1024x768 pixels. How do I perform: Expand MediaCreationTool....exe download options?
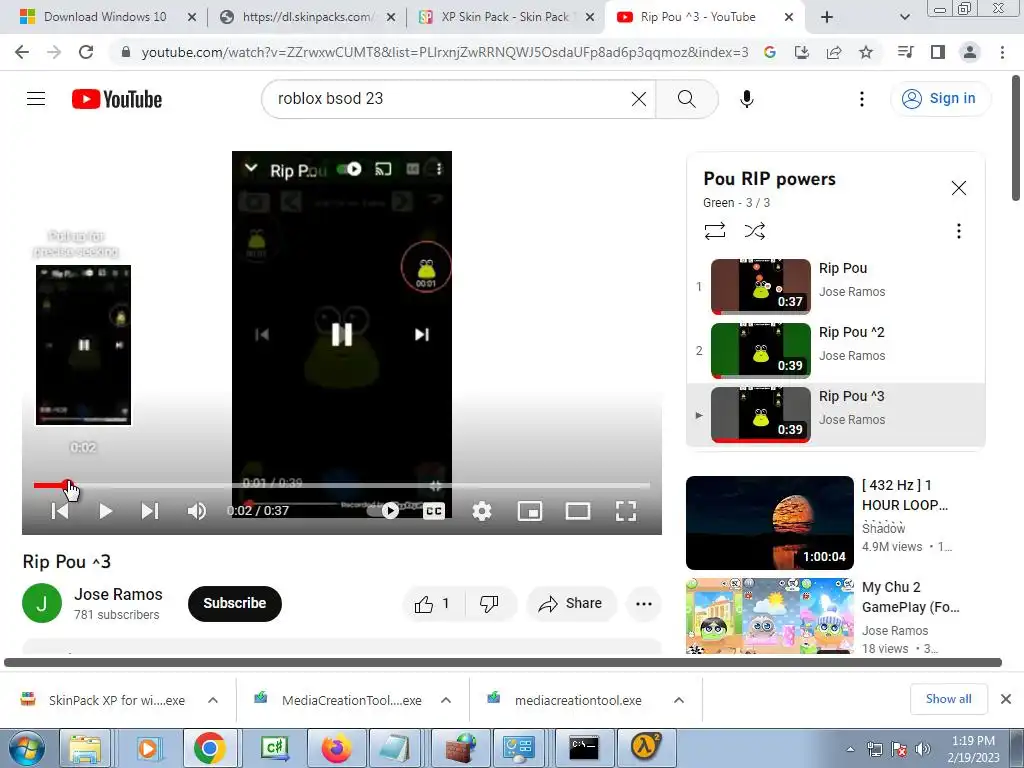(446, 700)
